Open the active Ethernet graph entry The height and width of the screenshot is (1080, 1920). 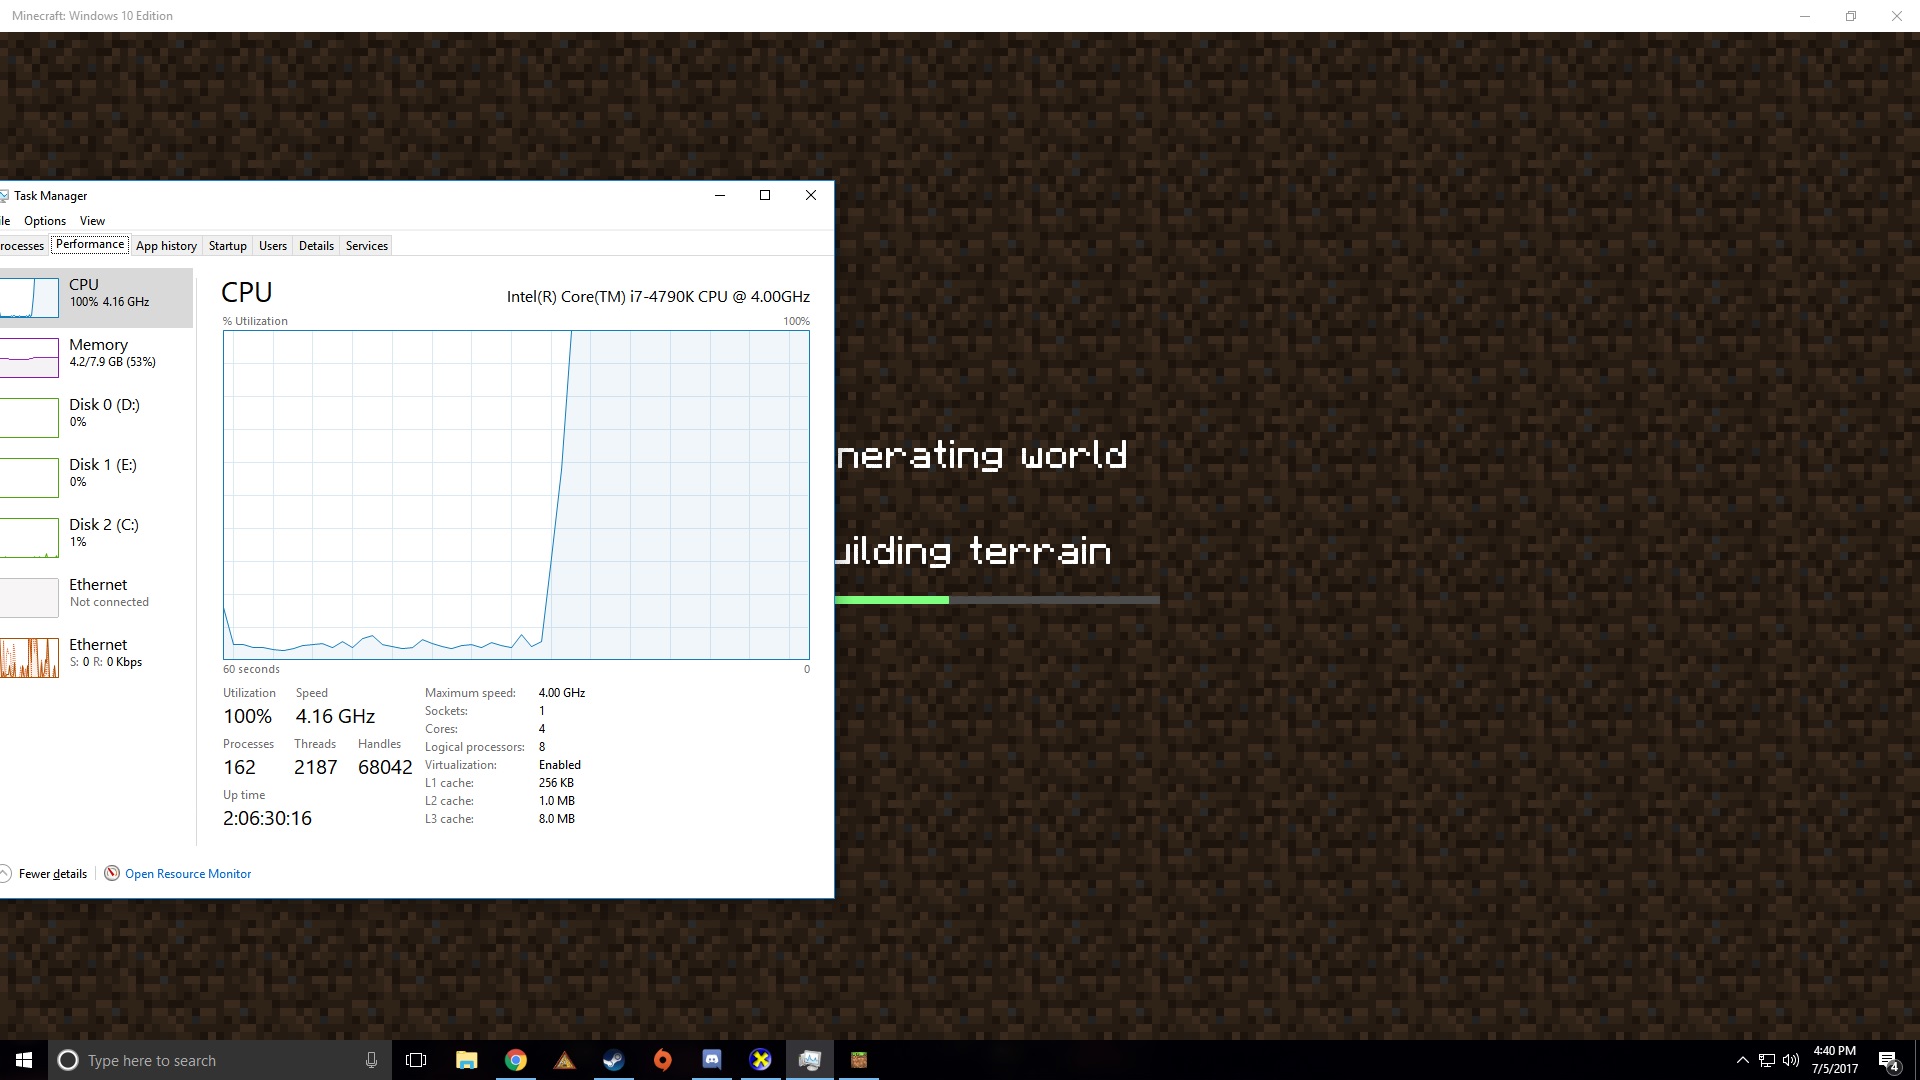pos(30,657)
